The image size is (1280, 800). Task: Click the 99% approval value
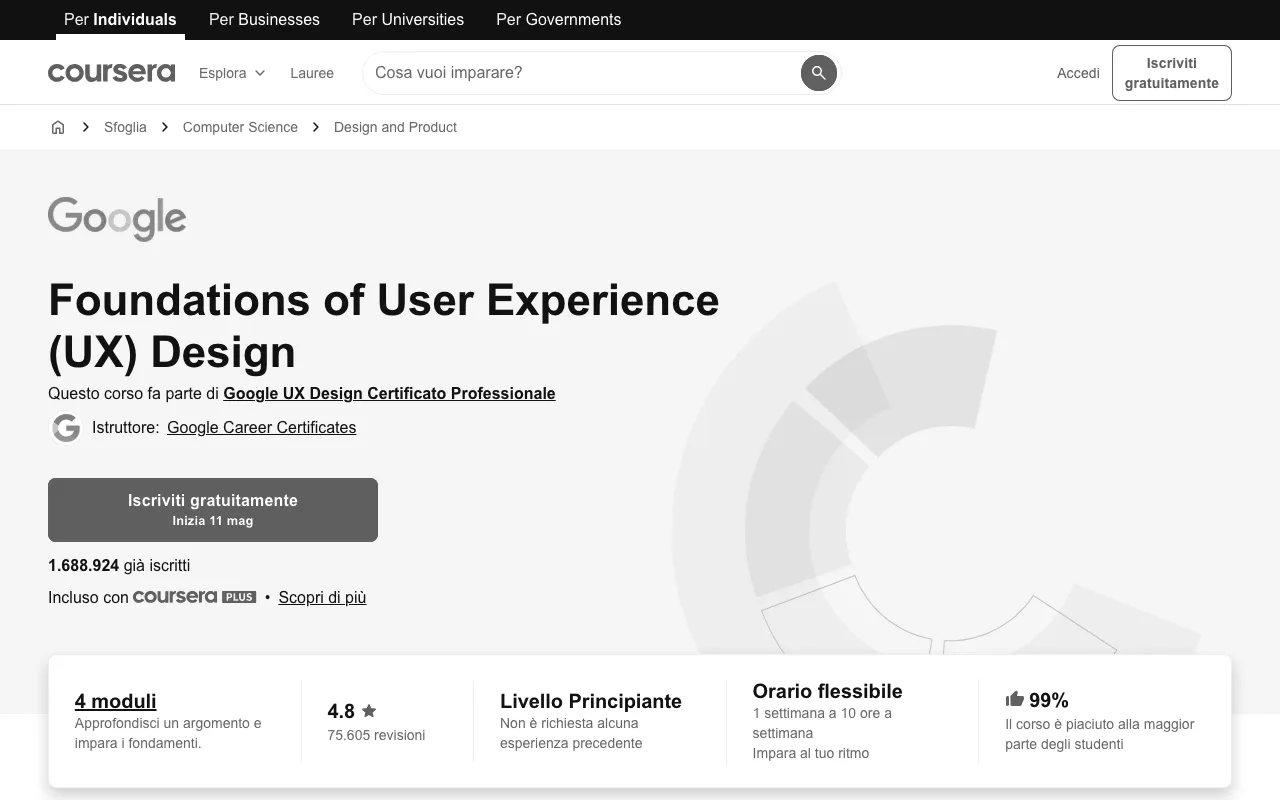pos(1049,700)
